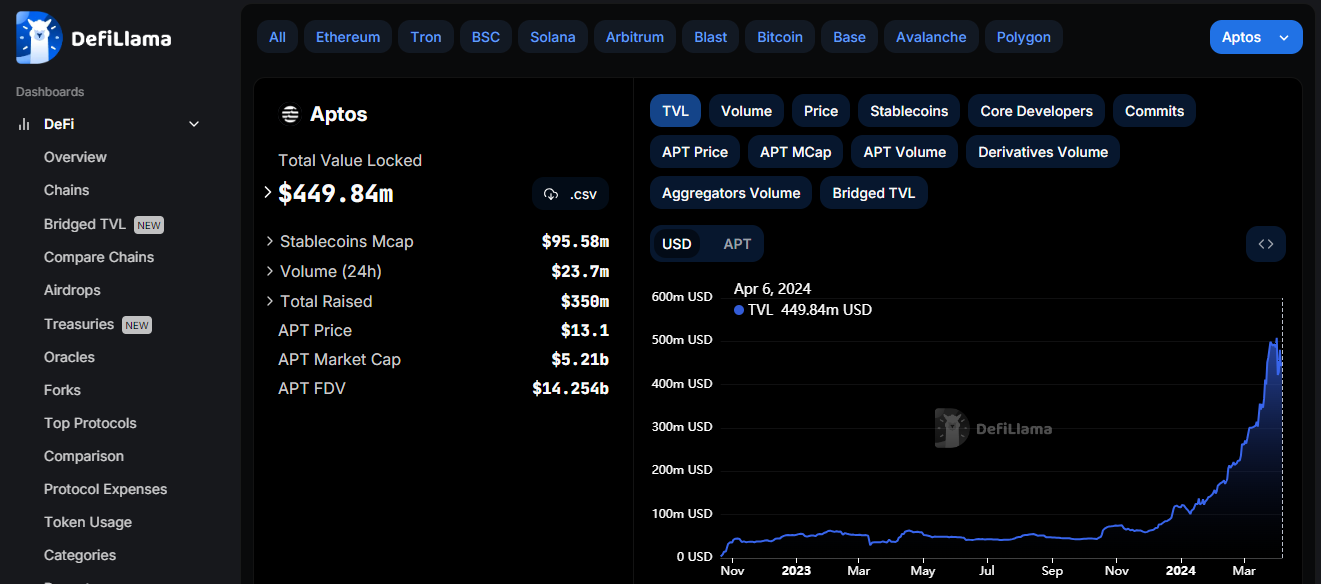Select the Tron chain filter
The image size is (1321, 584).
(x=426, y=37)
